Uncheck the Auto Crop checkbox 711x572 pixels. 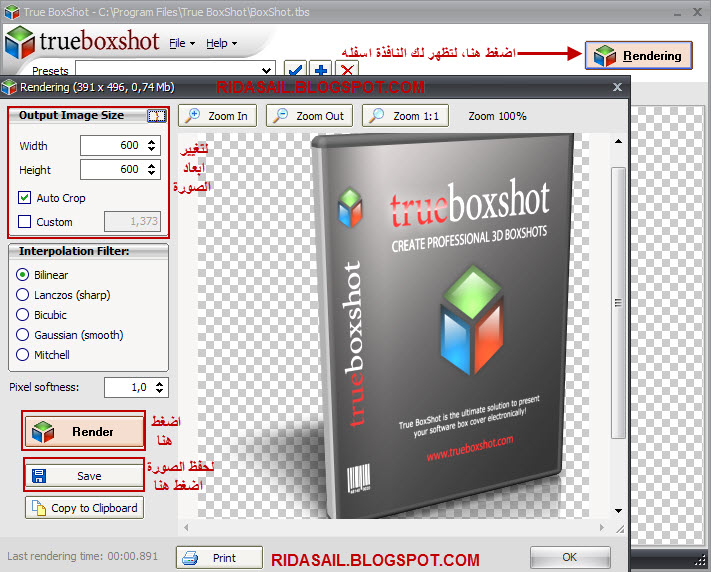tap(24, 197)
